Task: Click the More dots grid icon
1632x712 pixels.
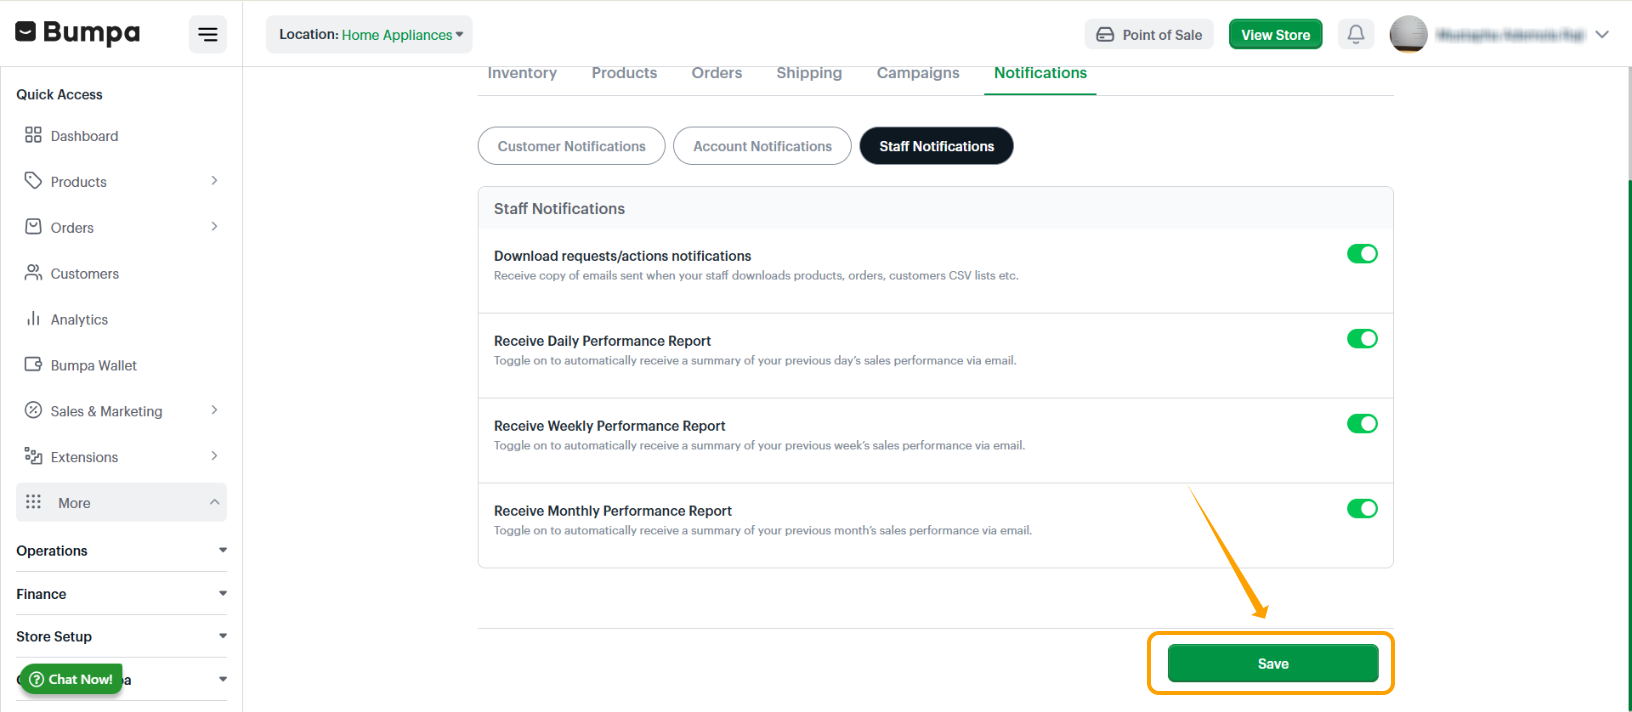Action: point(33,502)
